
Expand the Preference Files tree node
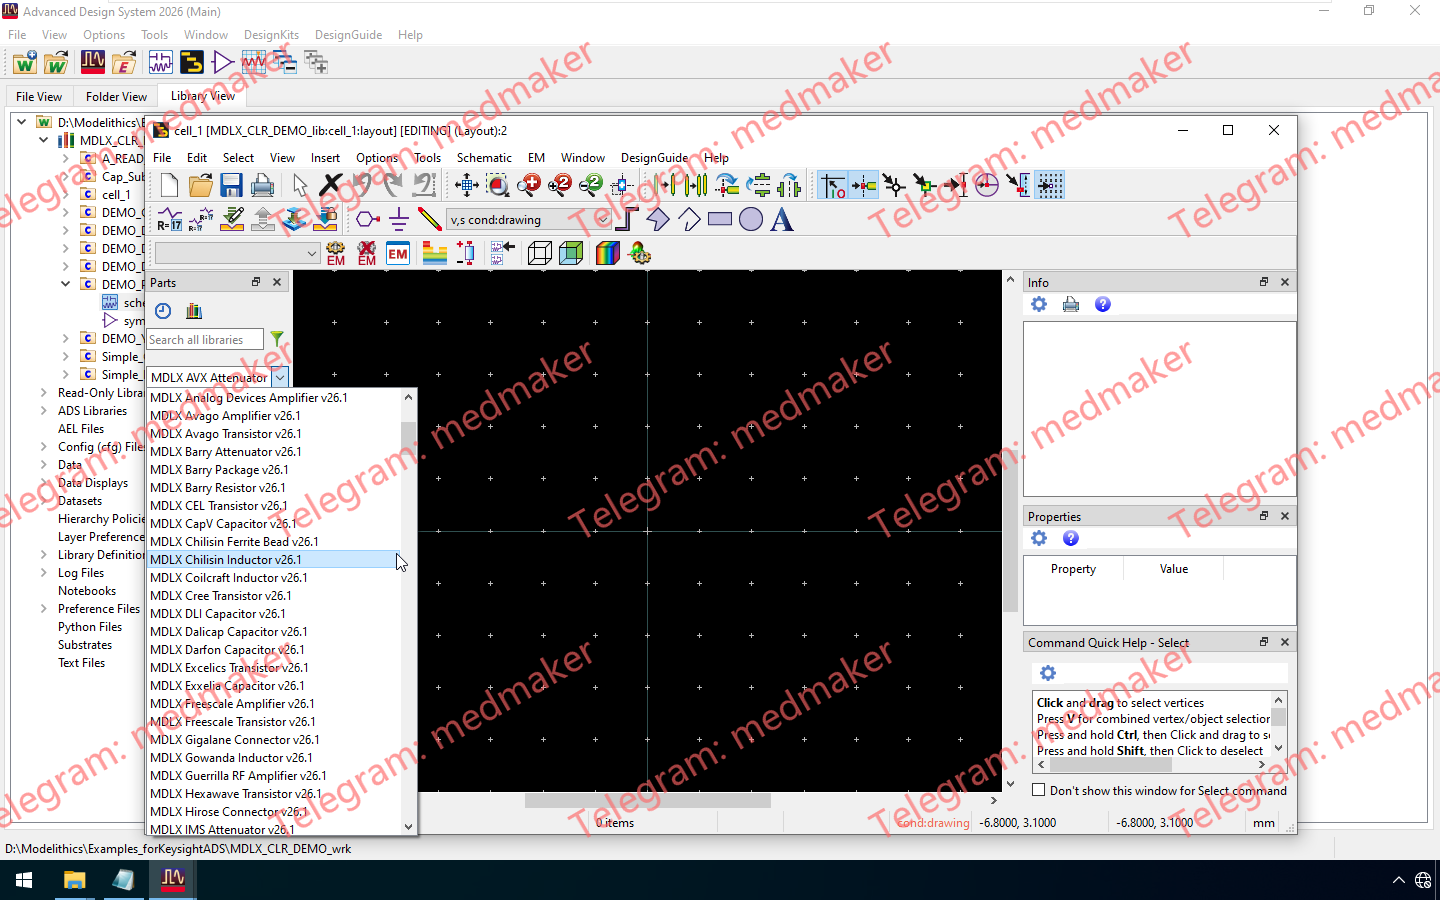[x=43, y=609]
